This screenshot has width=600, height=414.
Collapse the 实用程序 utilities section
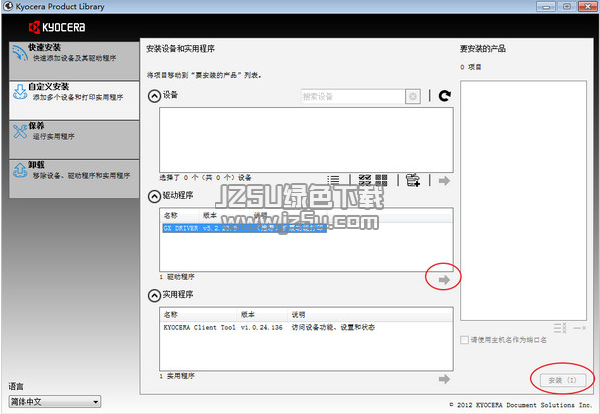click(154, 295)
